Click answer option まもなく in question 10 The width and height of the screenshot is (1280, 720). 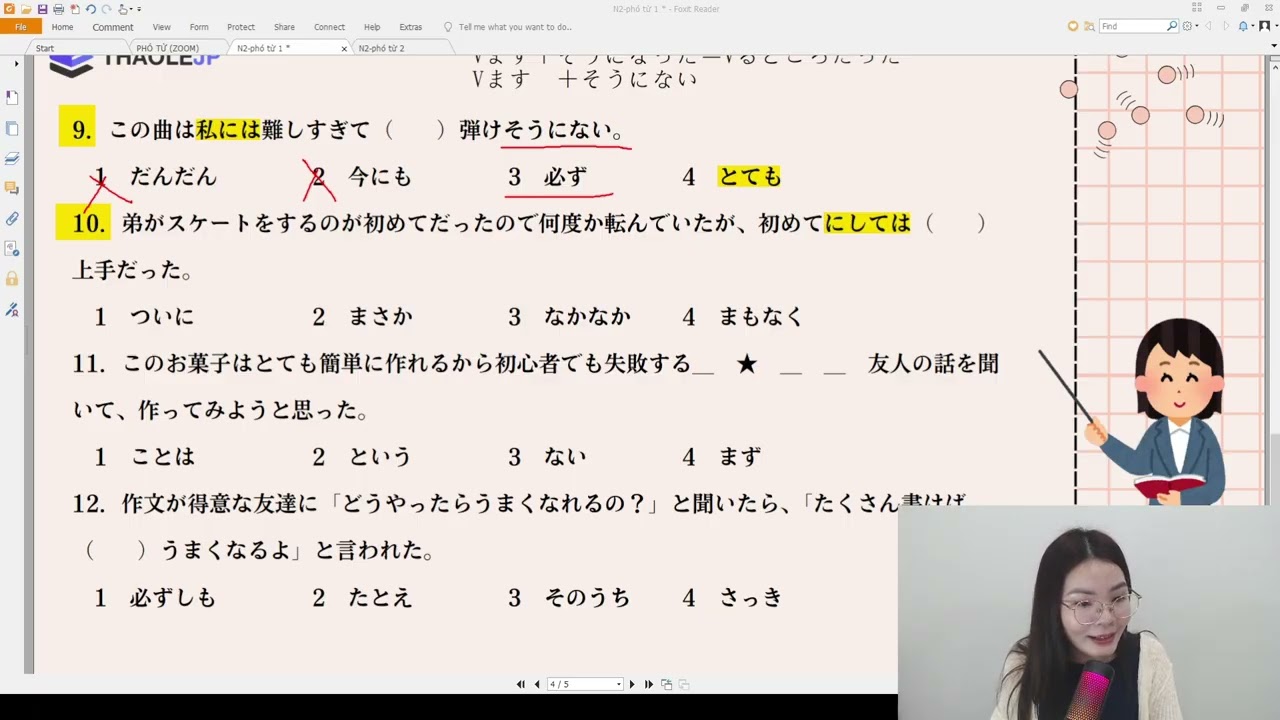pos(761,317)
